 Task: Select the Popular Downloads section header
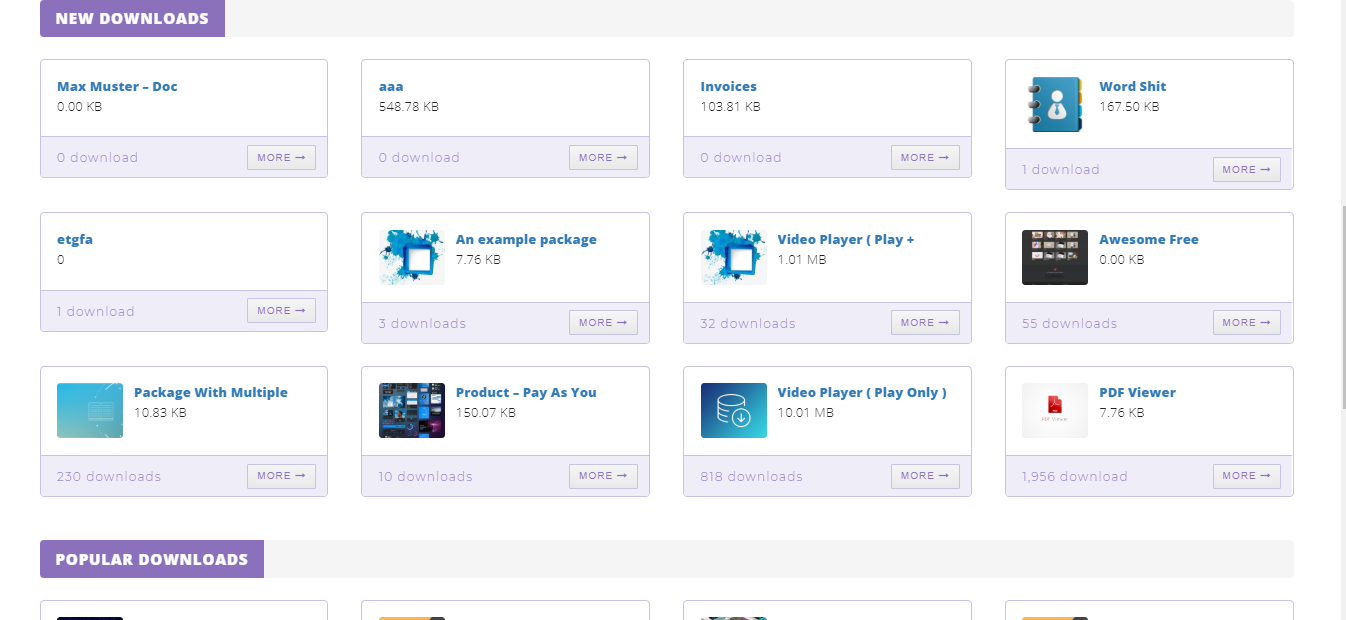click(151, 559)
